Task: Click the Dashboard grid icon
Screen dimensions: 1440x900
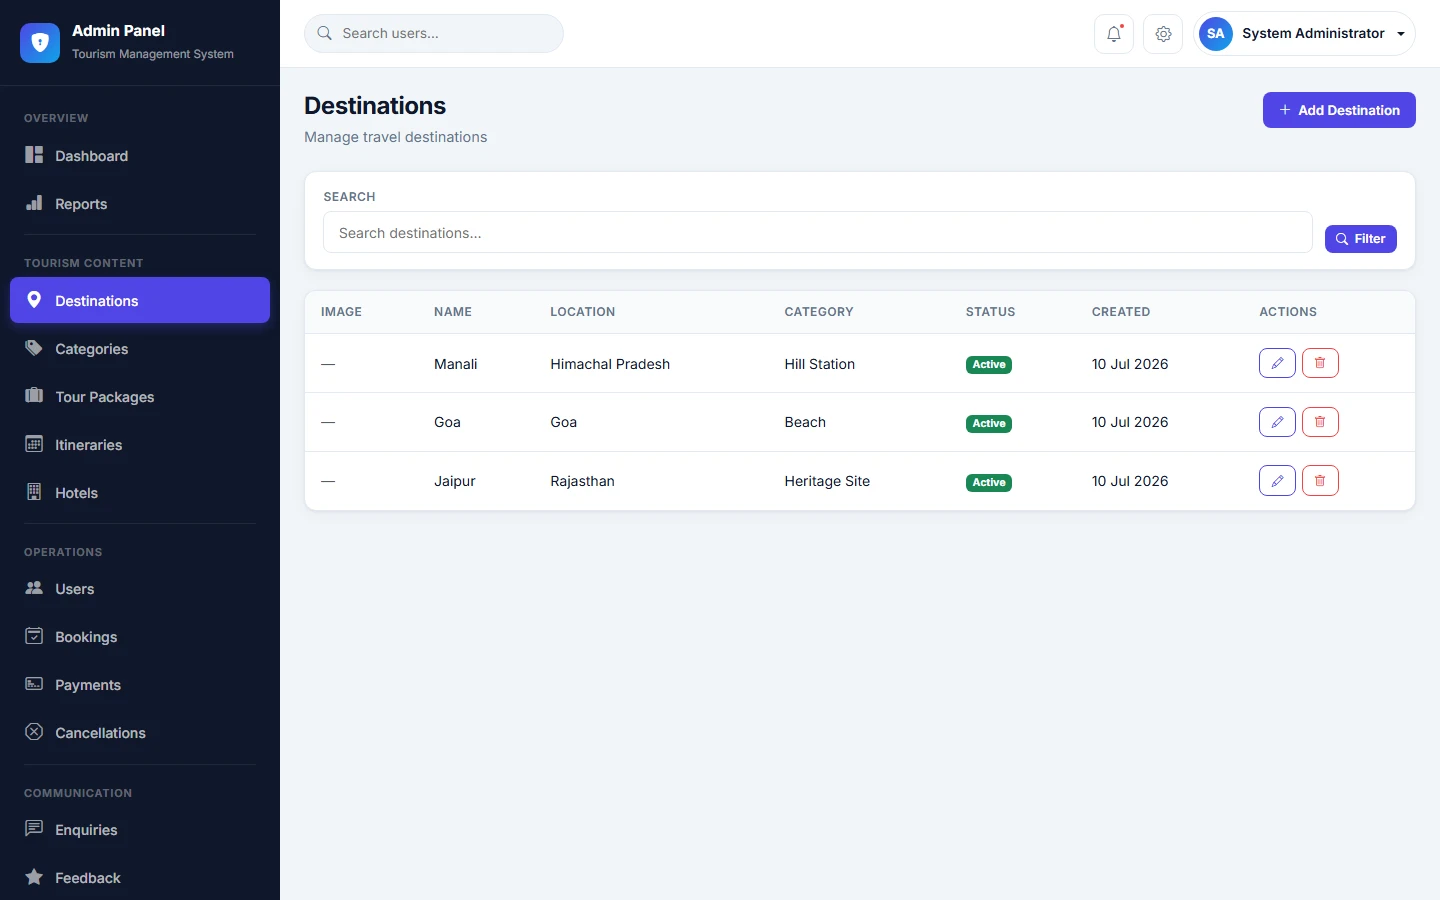Action: click(x=34, y=155)
